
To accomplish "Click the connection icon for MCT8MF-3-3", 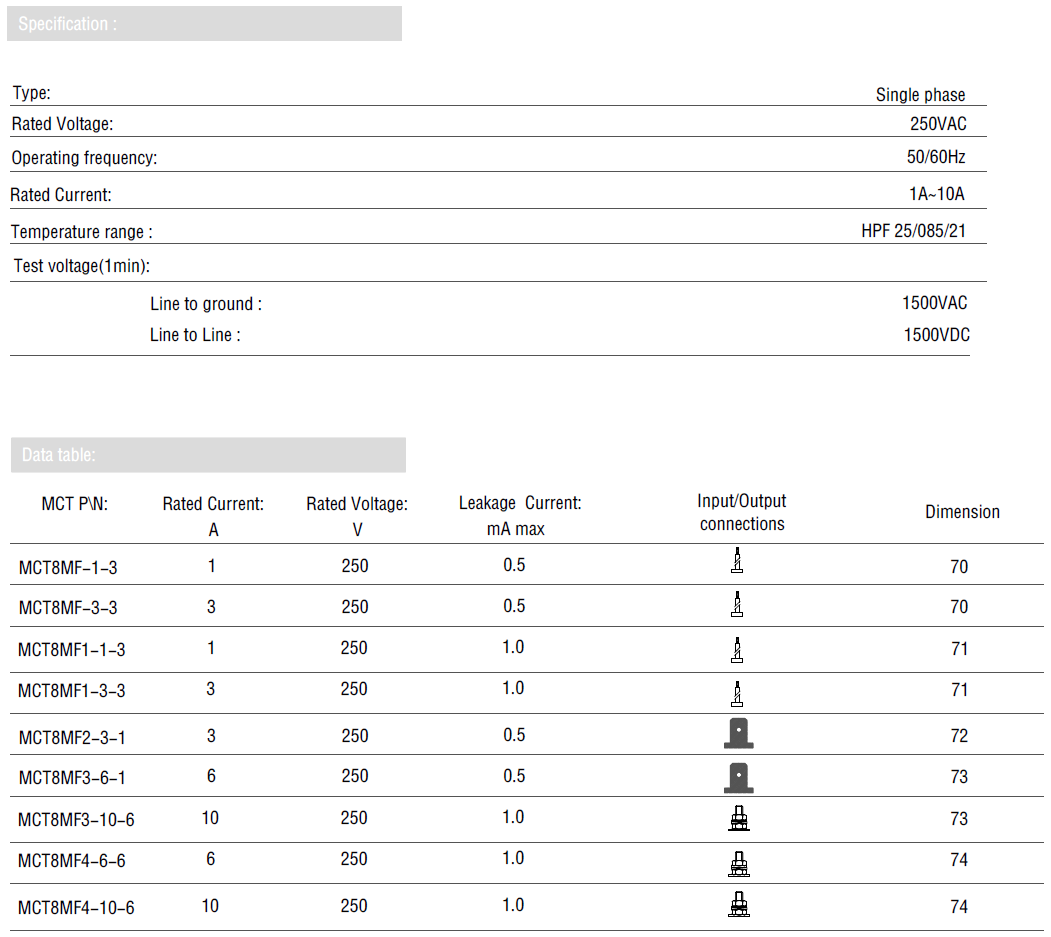I will pos(737,604).
